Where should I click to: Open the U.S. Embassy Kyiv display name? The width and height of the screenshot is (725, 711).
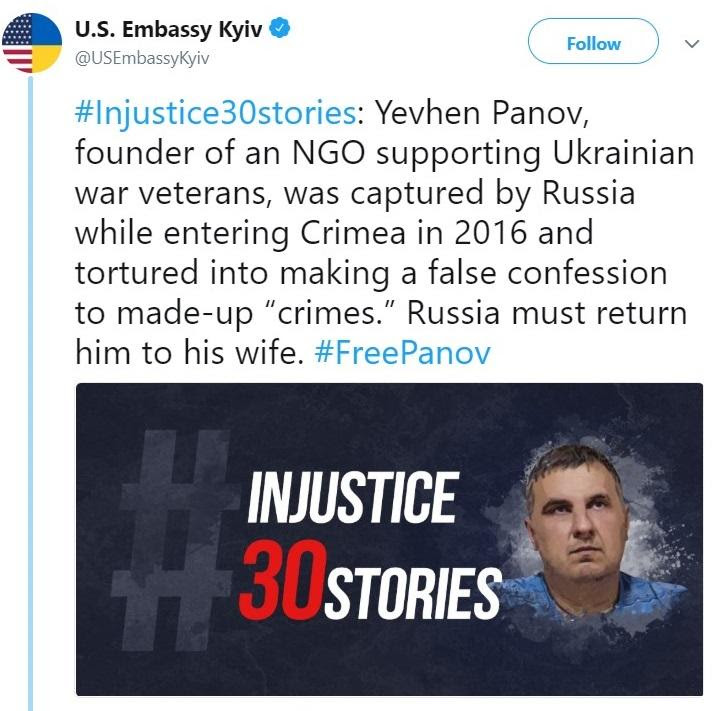click(x=169, y=29)
